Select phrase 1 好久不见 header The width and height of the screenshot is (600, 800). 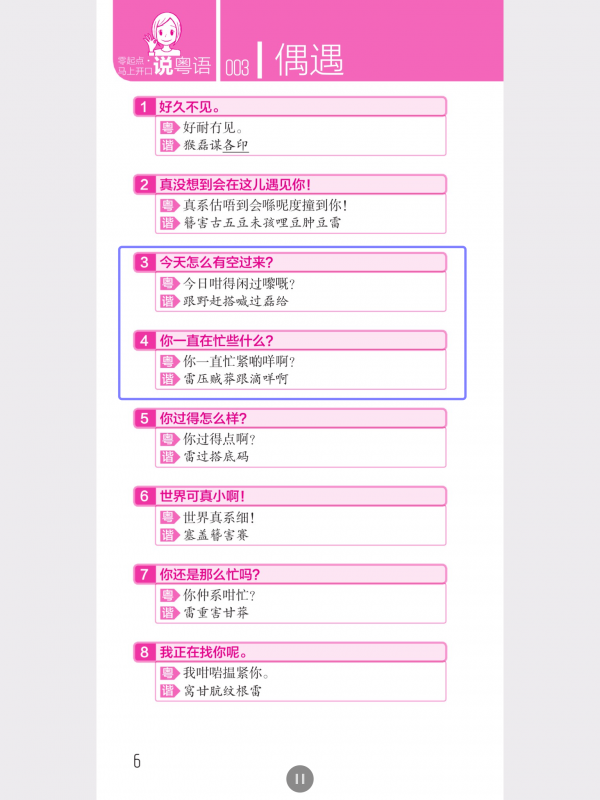(x=290, y=107)
